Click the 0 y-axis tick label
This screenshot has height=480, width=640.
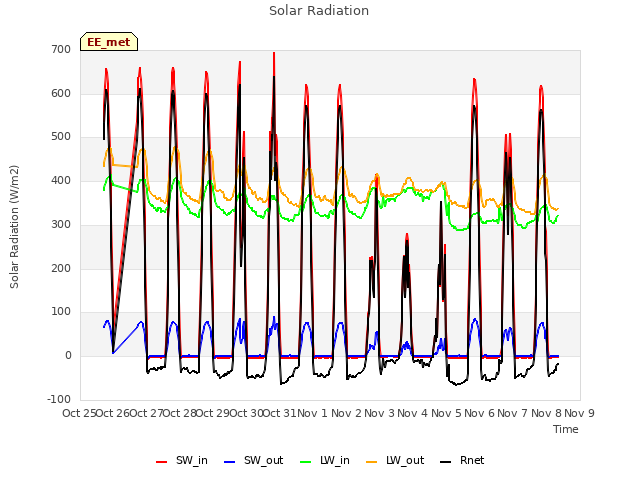pos(68,356)
